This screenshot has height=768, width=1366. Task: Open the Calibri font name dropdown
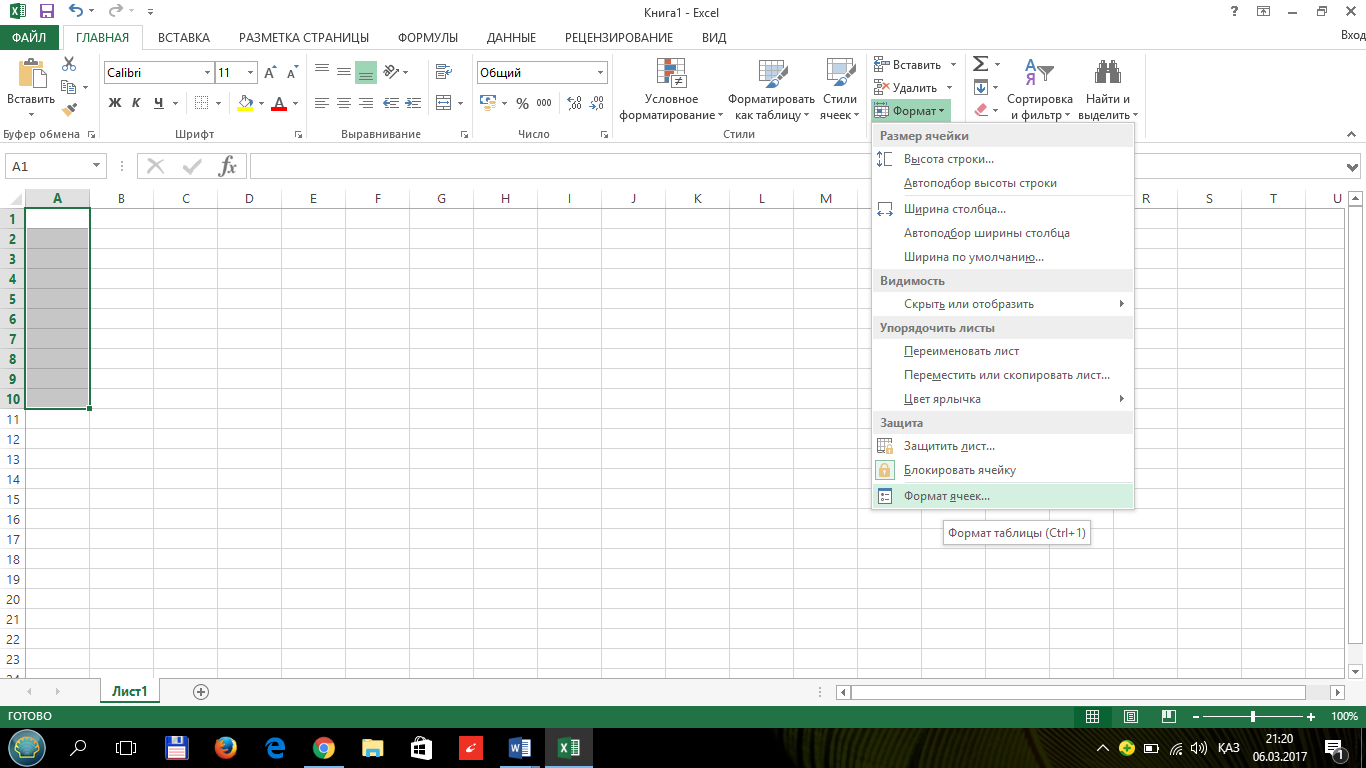pos(208,73)
